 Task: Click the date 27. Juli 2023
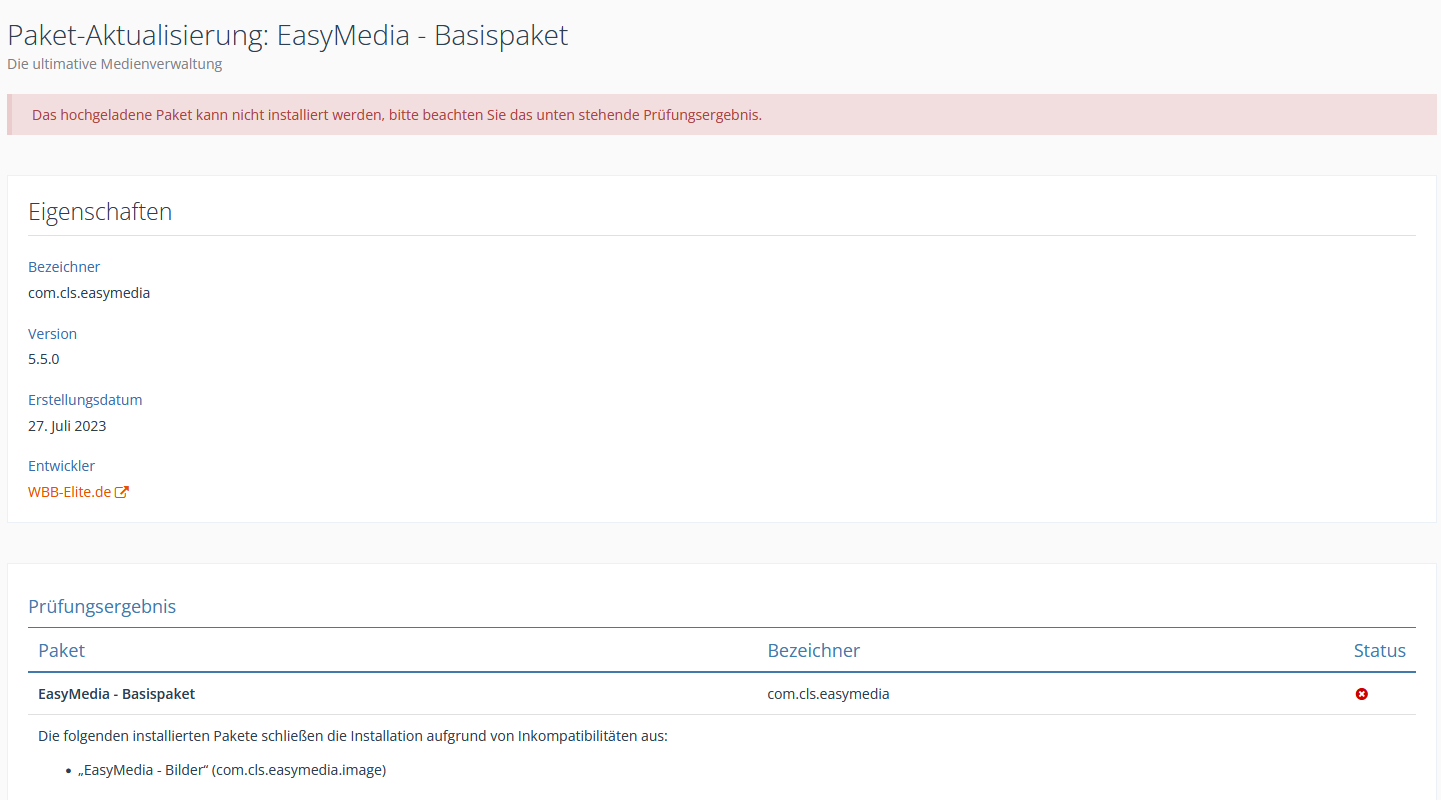click(x=67, y=426)
